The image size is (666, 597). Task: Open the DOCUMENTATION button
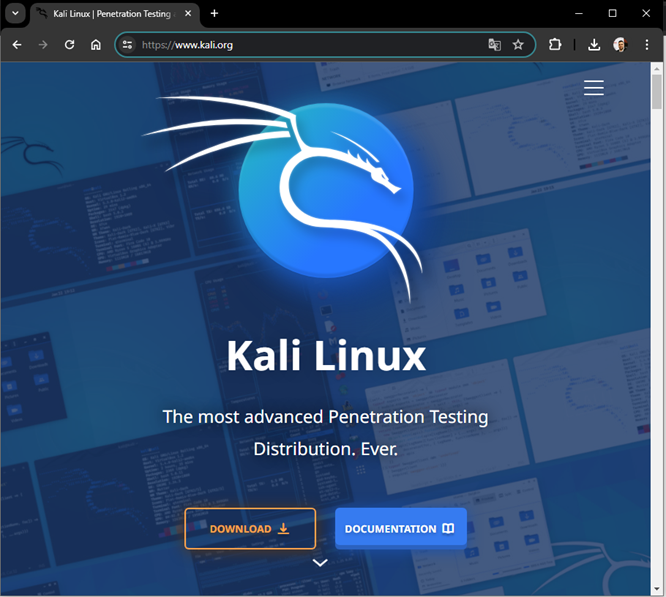401,528
